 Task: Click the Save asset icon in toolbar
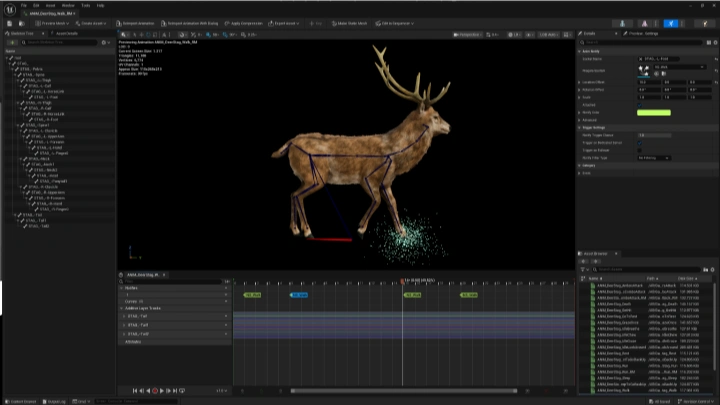tap(10, 23)
